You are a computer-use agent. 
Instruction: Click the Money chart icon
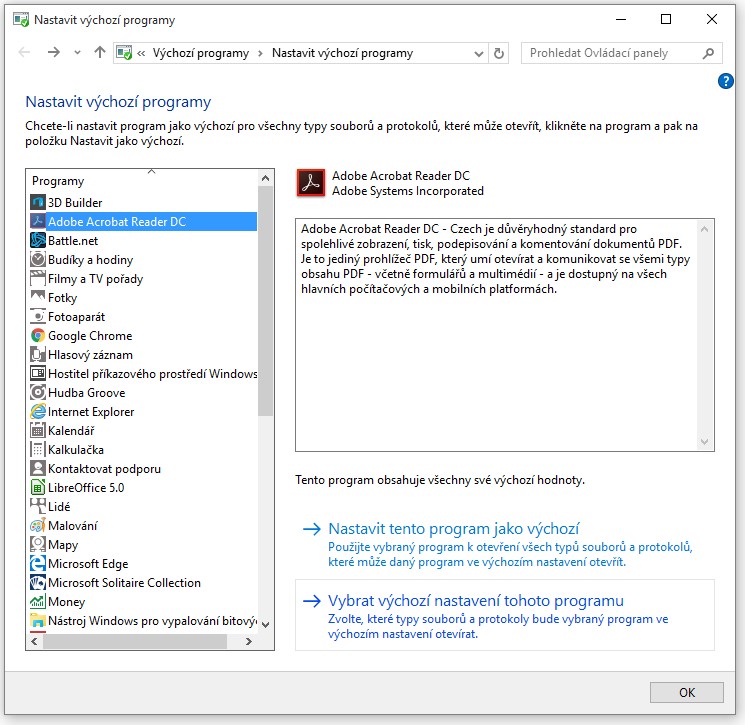pos(38,601)
